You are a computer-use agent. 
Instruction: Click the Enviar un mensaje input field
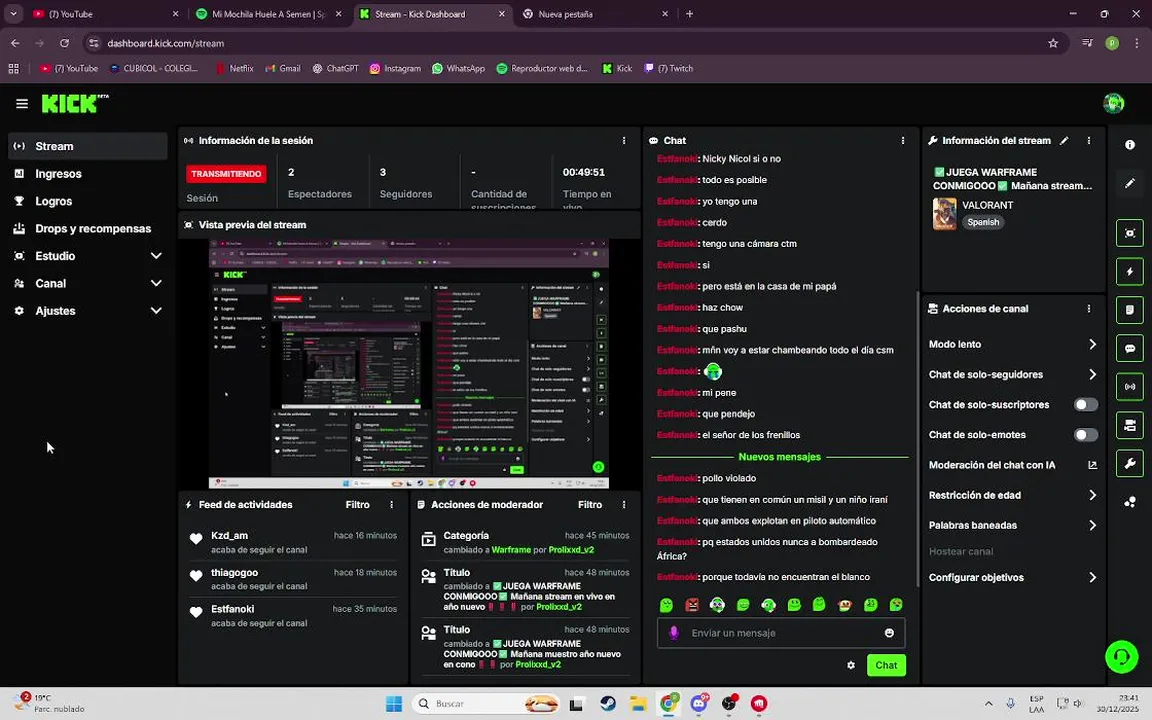pos(781,633)
